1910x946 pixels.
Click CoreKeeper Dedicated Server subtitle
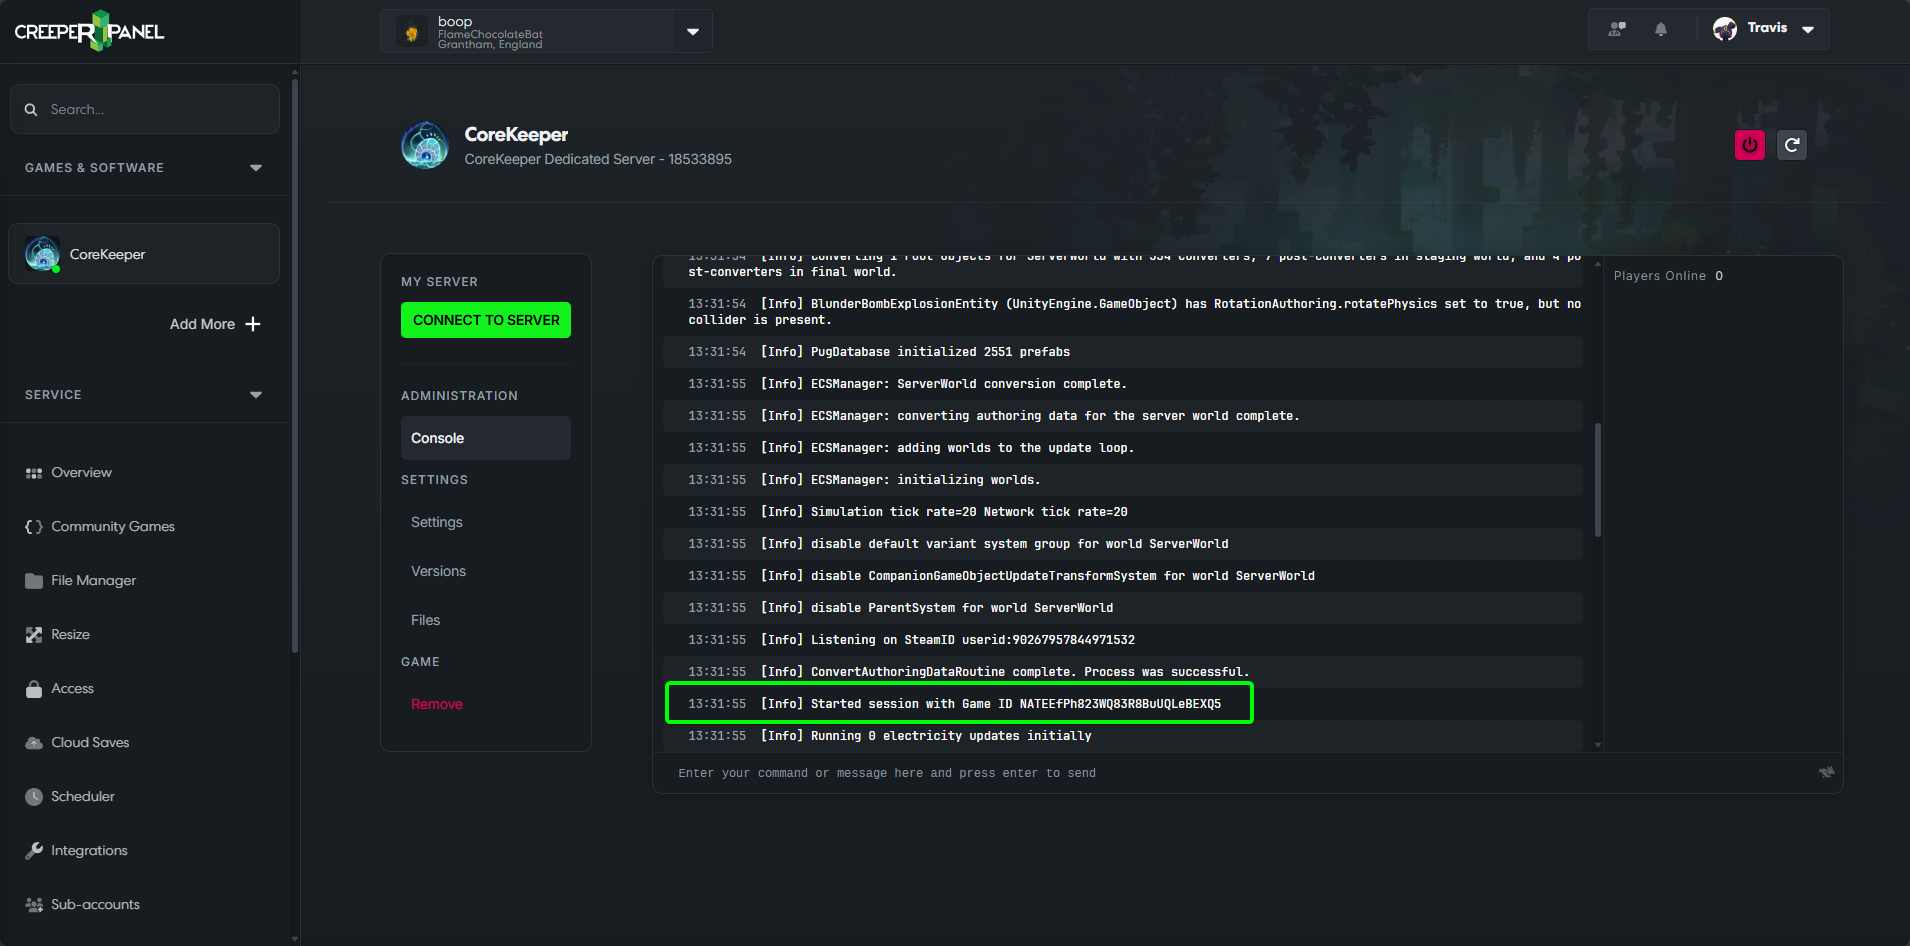(x=598, y=159)
